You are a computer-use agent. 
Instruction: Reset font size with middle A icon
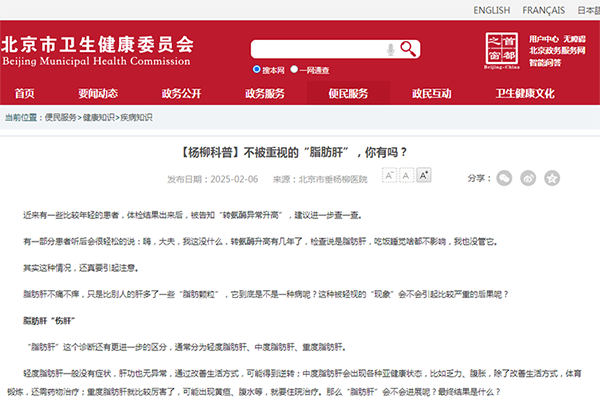point(407,176)
